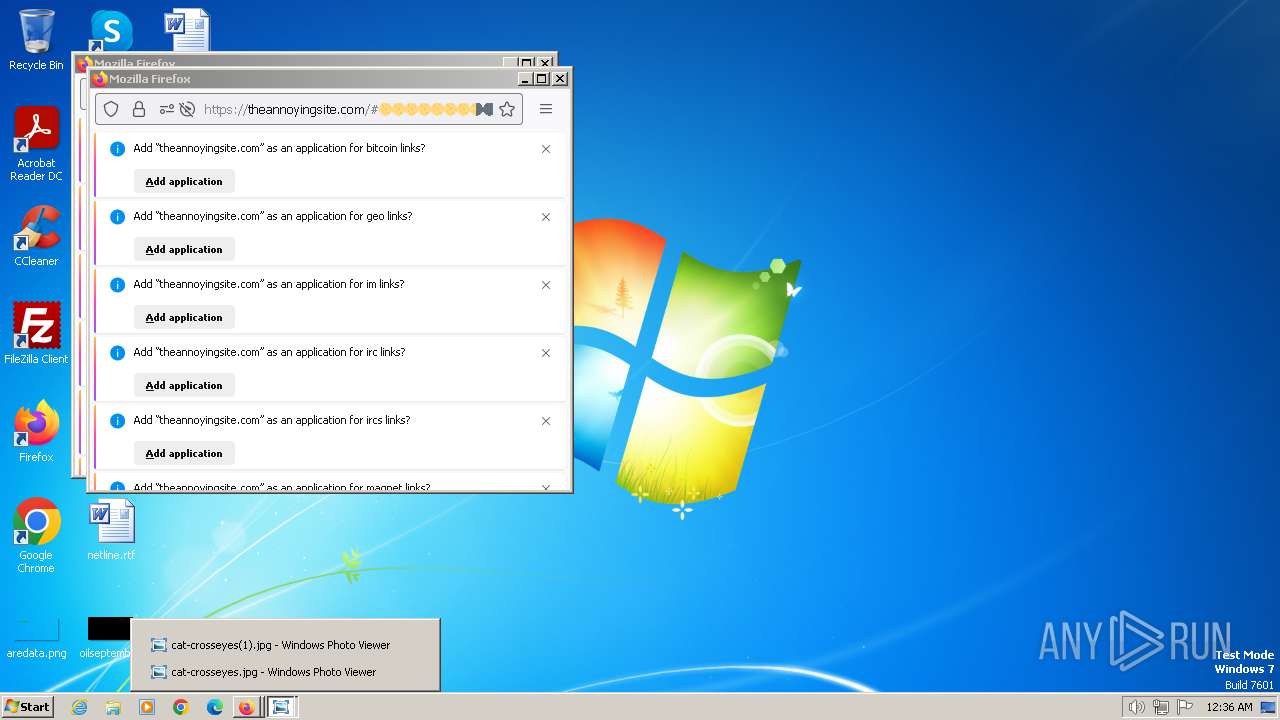The height and width of the screenshot is (720, 1280).
Task: Launch Internet Explorer from the taskbar
Action: 79,707
